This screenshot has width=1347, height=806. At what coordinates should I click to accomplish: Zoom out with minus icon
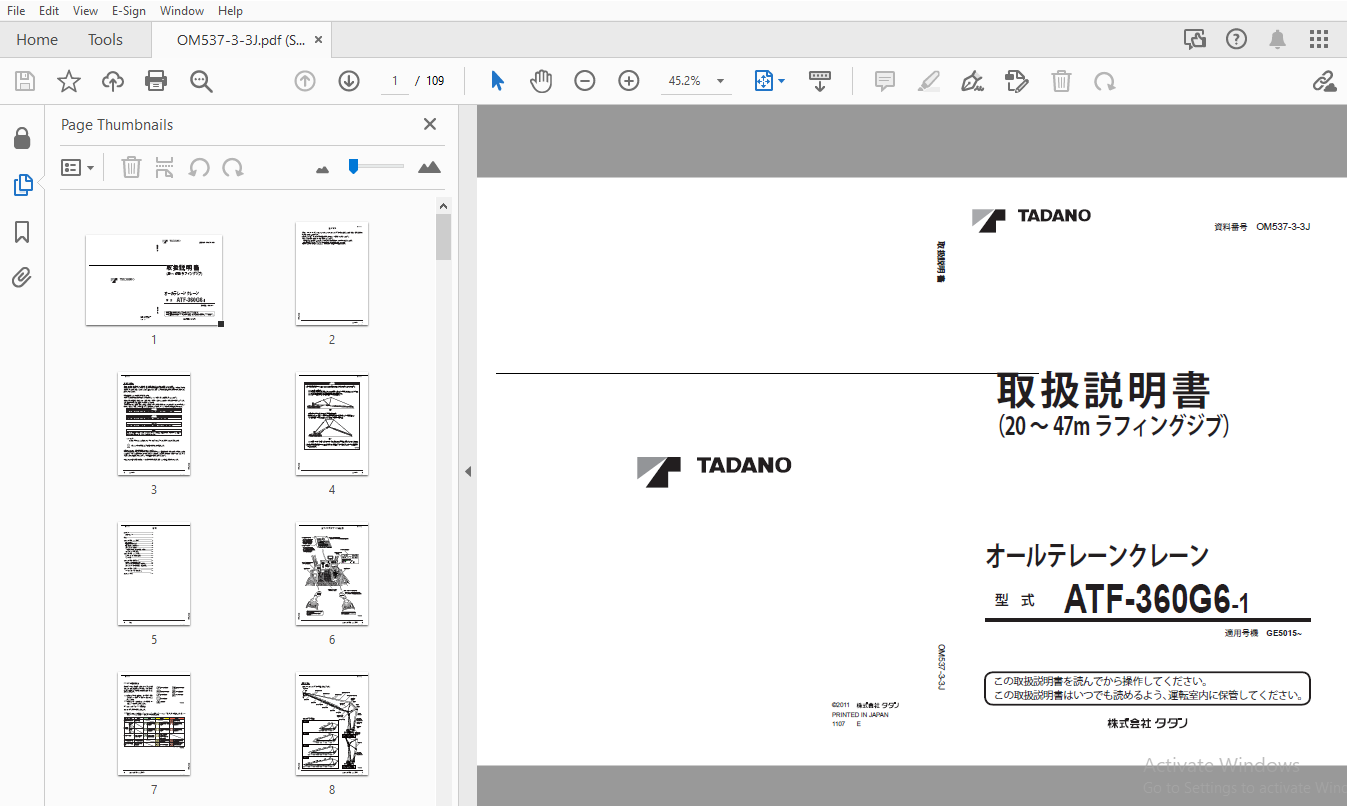(585, 81)
